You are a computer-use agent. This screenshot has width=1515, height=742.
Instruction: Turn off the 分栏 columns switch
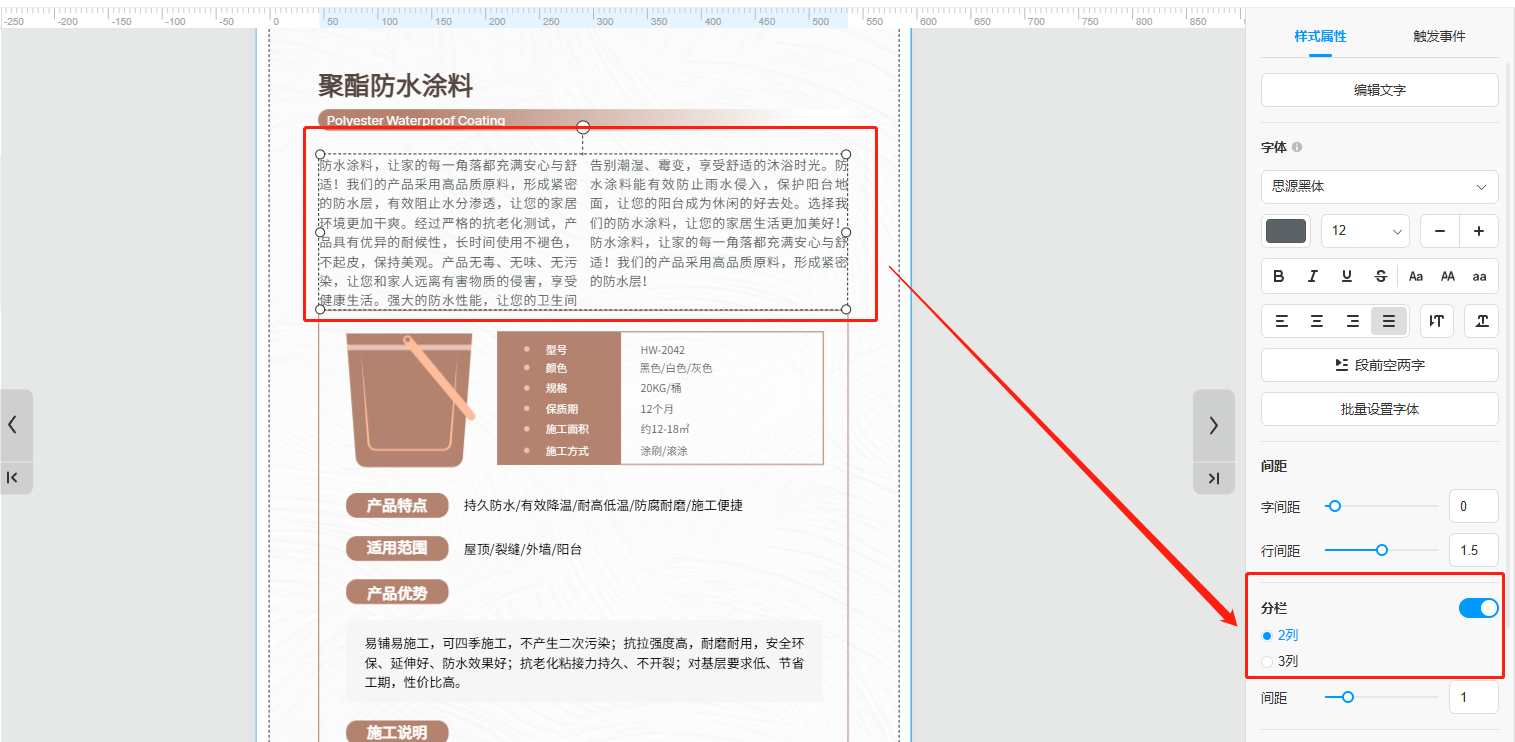[x=1478, y=608]
